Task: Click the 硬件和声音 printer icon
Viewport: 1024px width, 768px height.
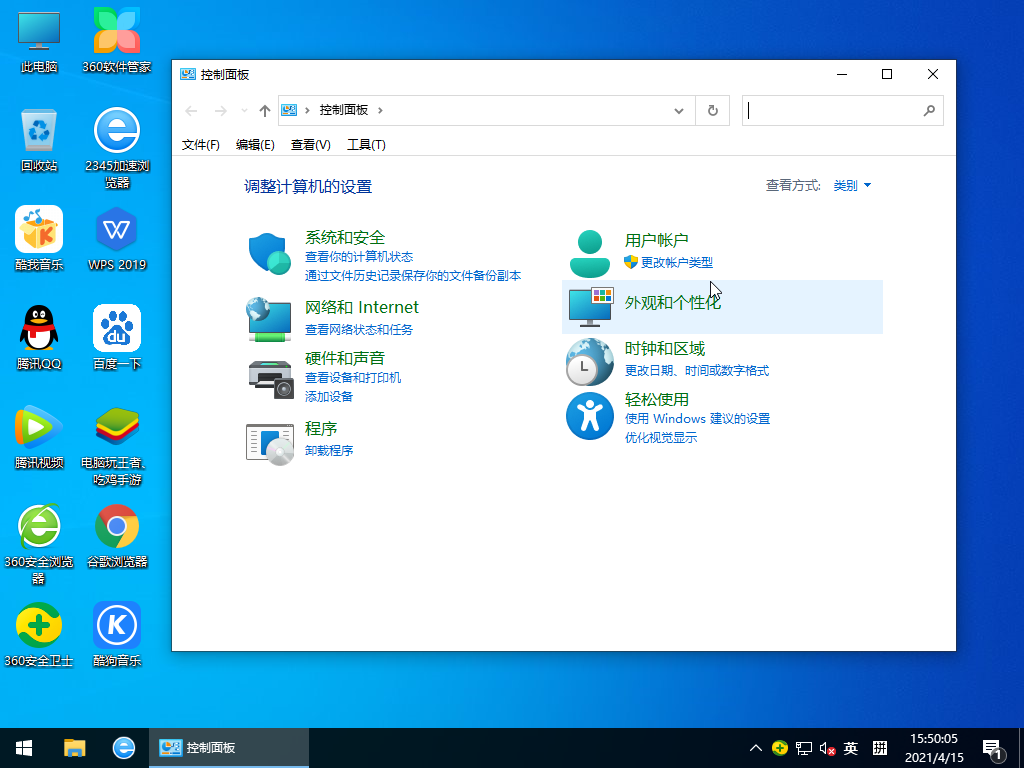Action: (269, 378)
